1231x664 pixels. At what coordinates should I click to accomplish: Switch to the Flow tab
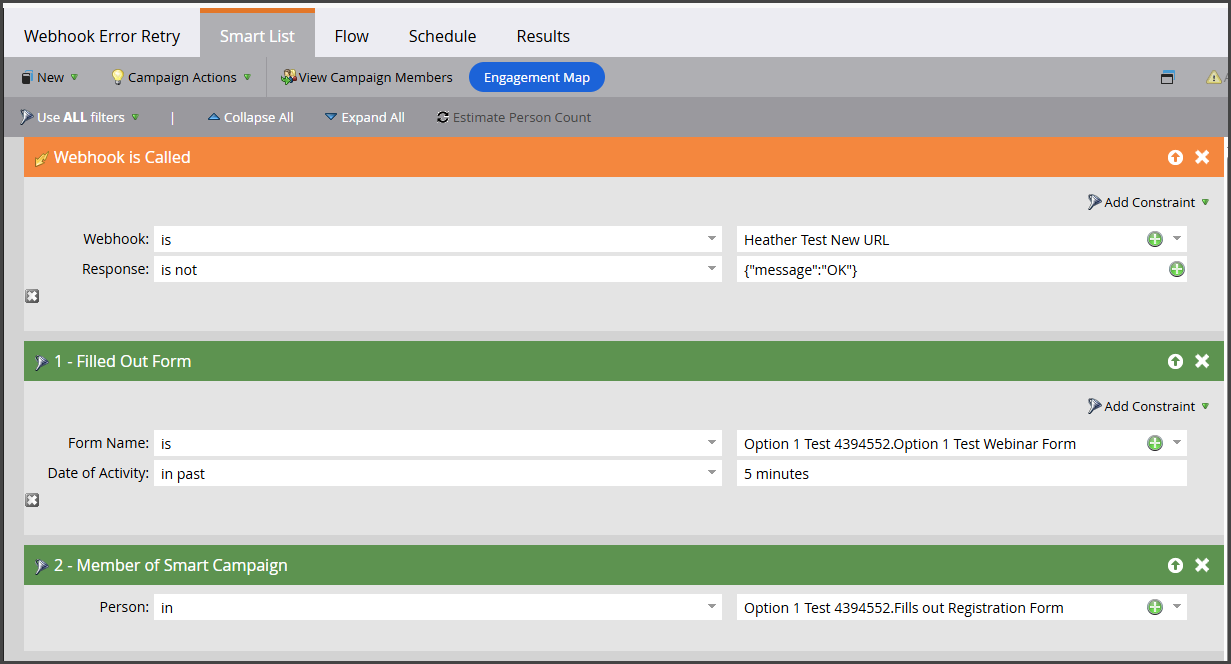tap(352, 36)
